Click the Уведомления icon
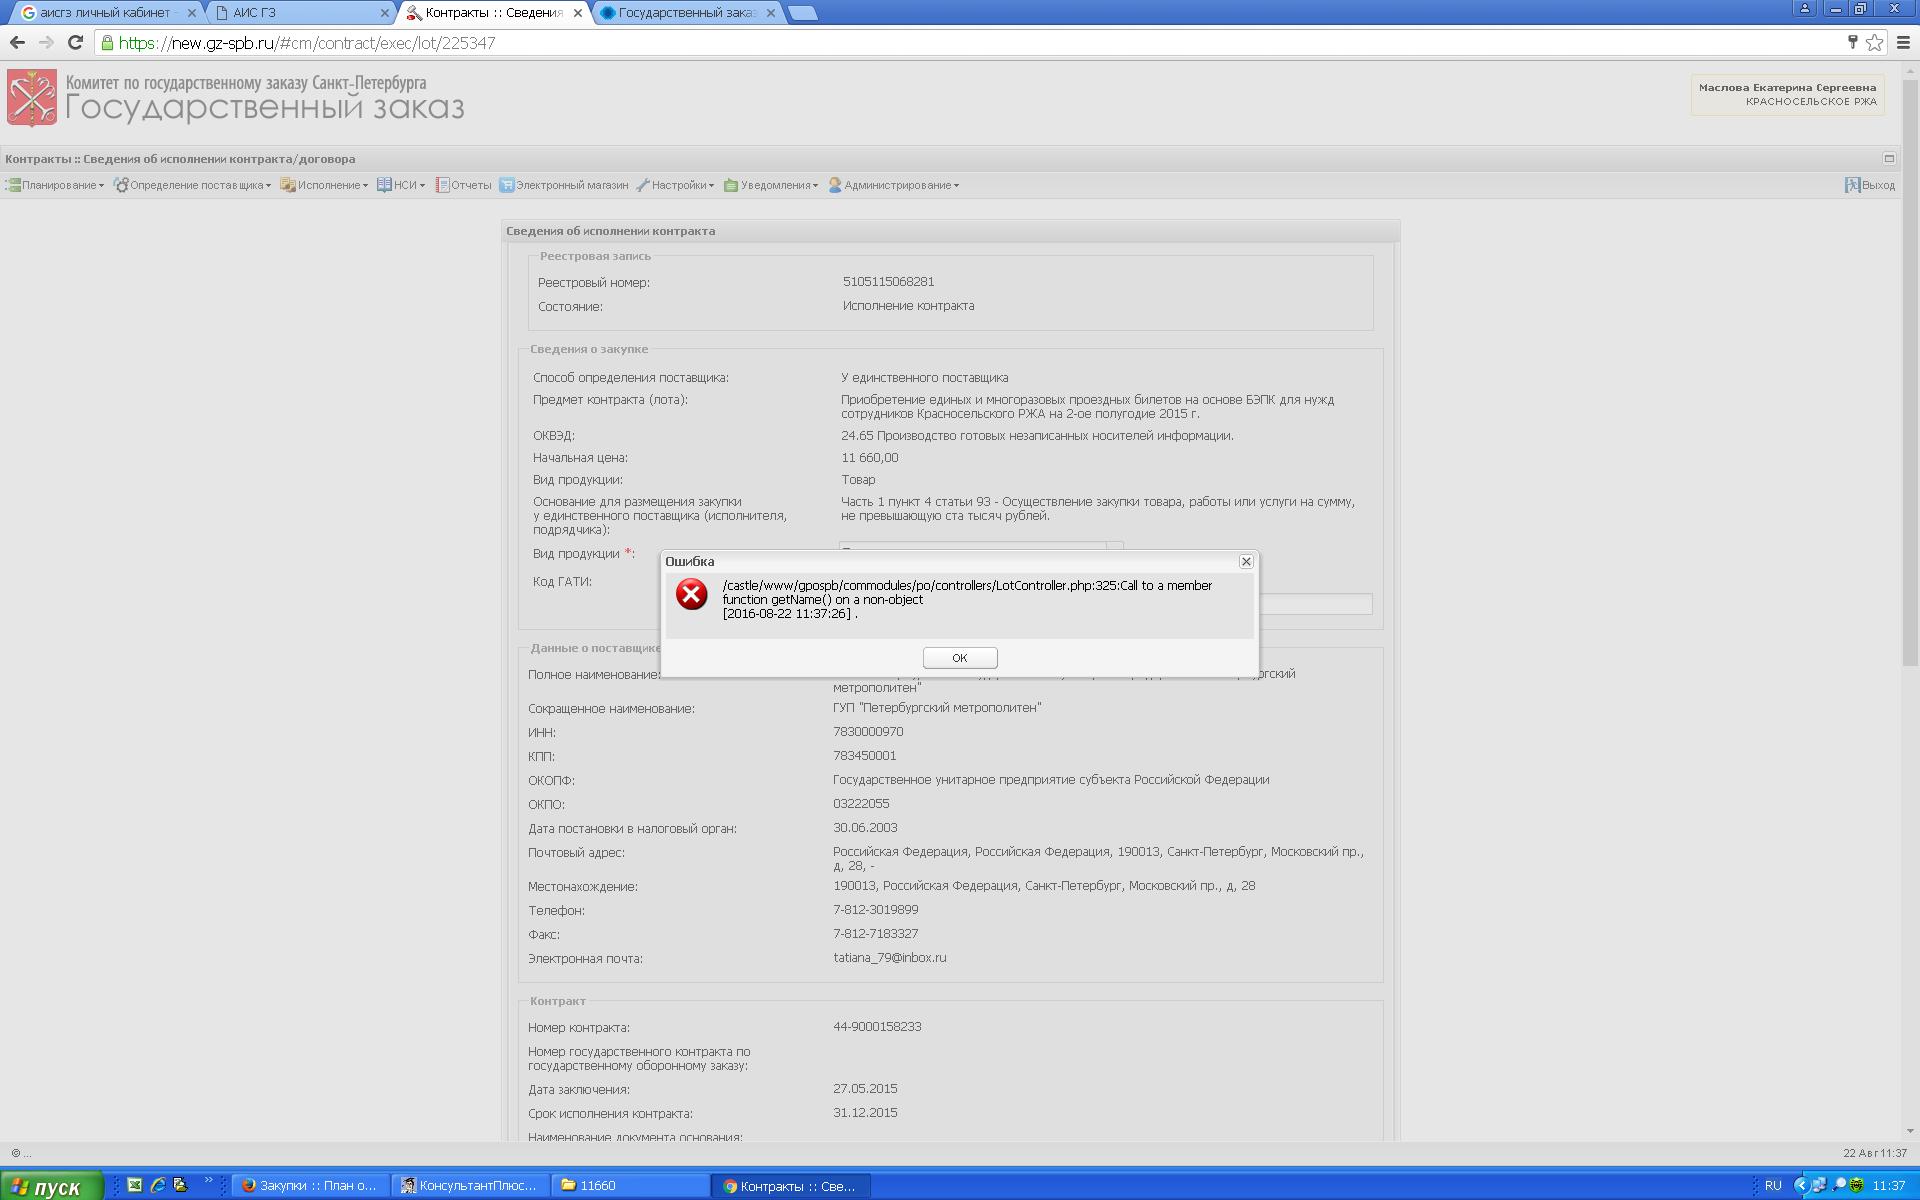The height and width of the screenshot is (1200, 1920). tap(731, 185)
